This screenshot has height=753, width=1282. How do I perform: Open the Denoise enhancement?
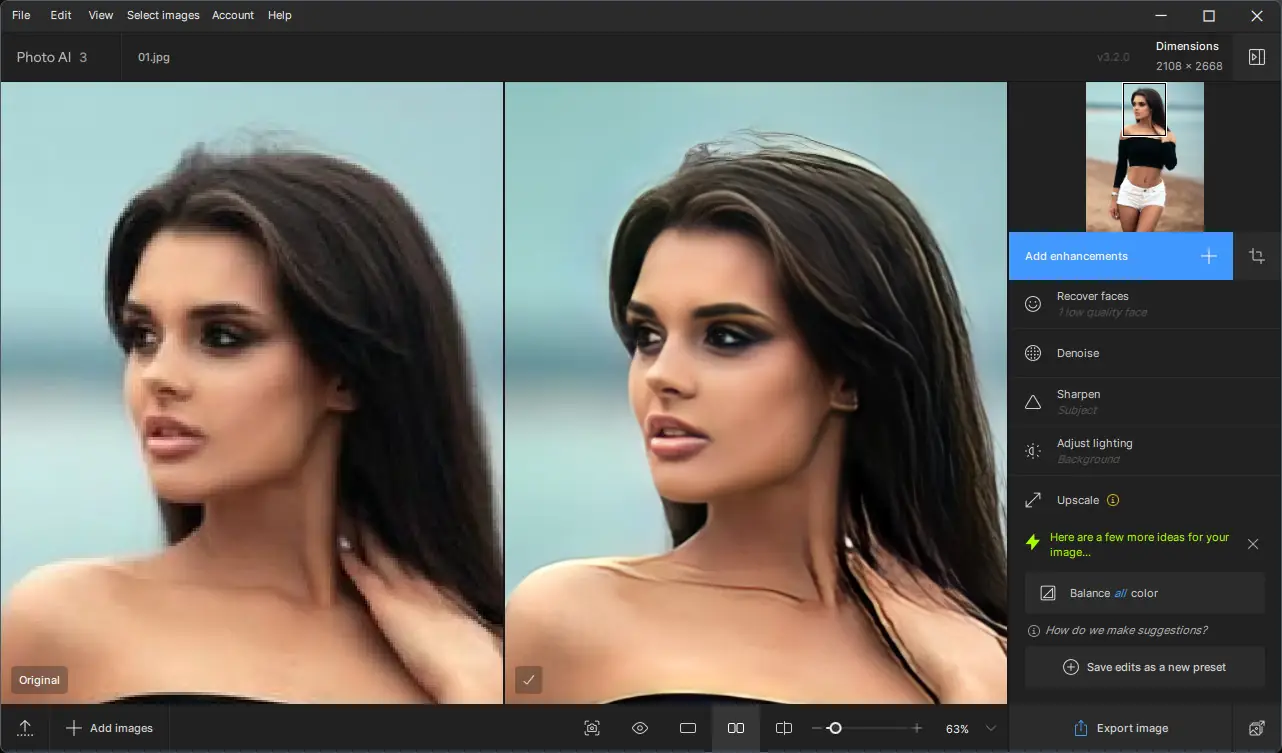pos(1079,353)
